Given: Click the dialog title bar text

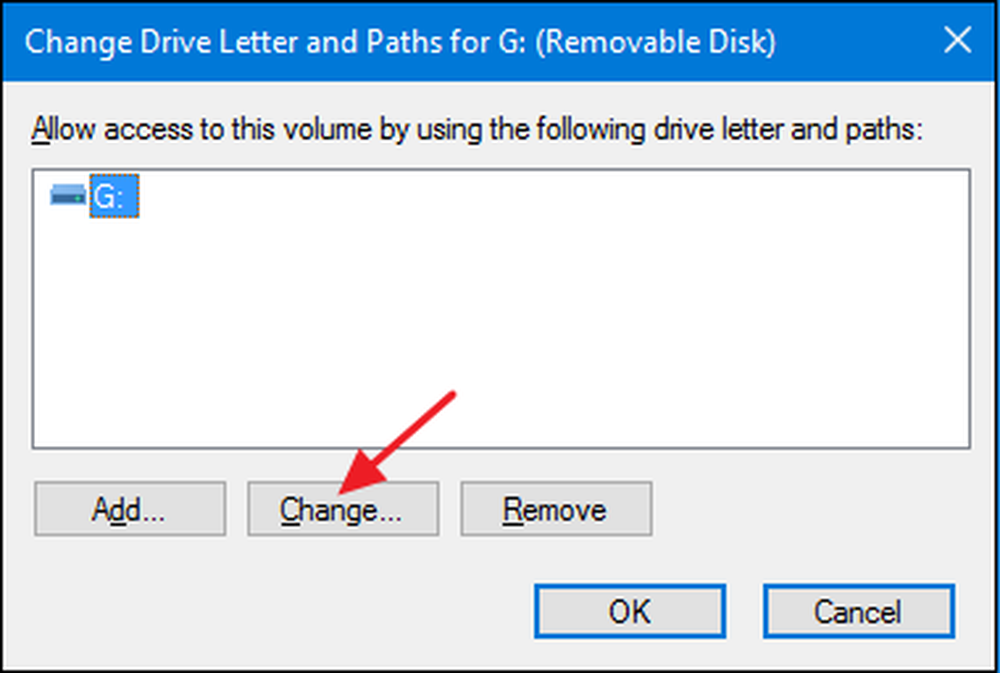Looking at the screenshot, I should pos(401,42).
